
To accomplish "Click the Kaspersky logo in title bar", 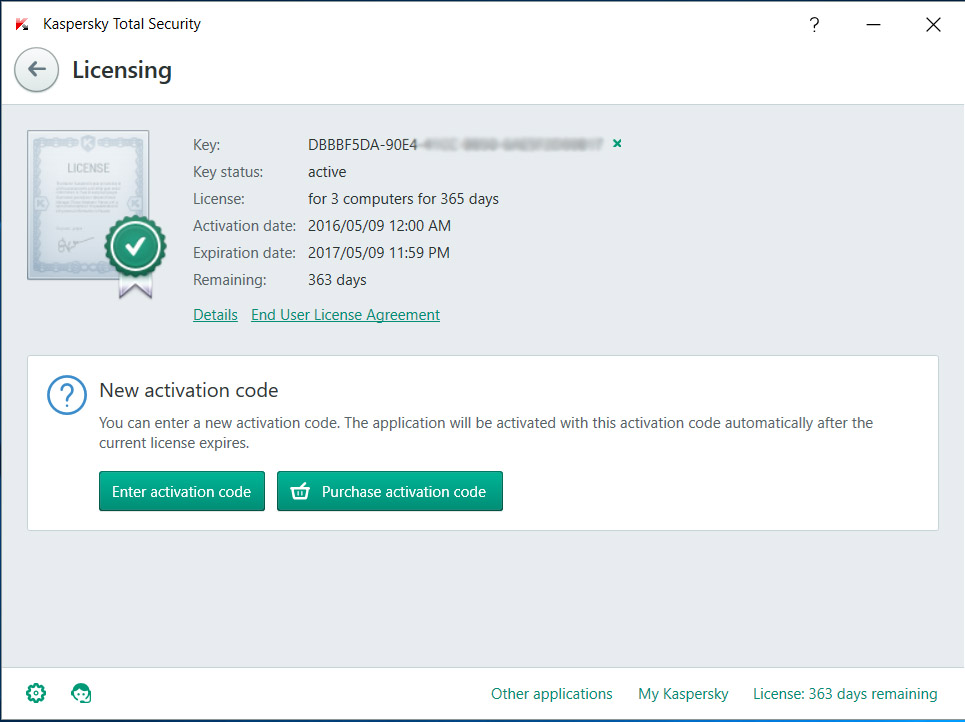I will coord(22,25).
